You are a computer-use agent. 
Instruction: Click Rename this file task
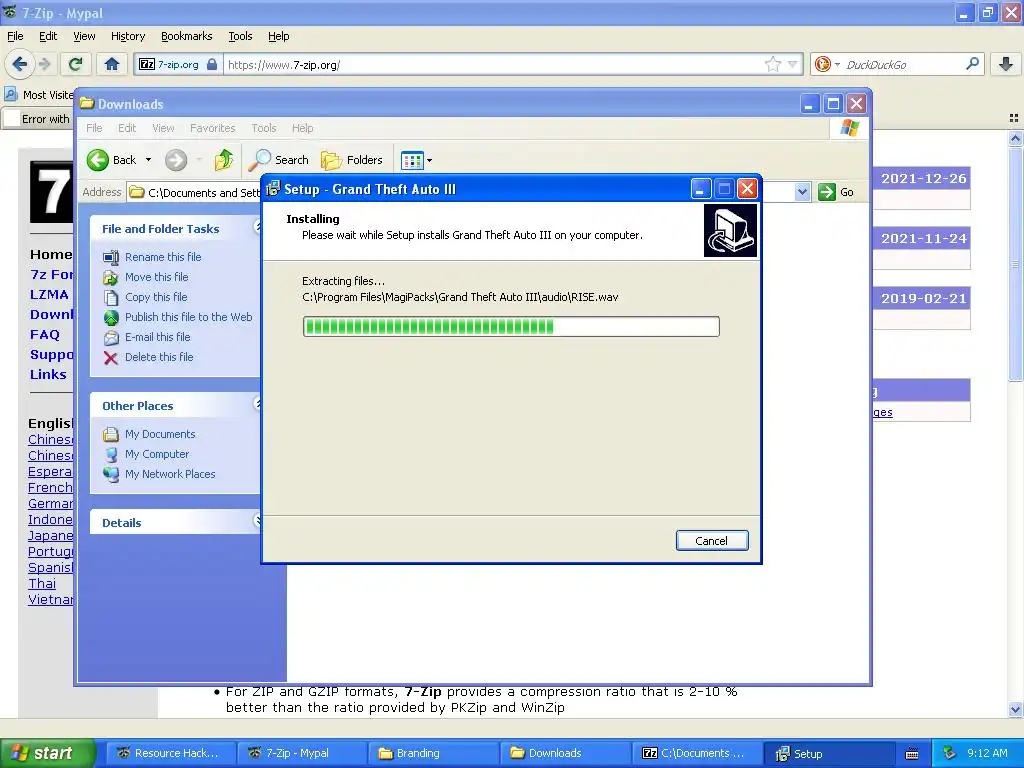163,257
